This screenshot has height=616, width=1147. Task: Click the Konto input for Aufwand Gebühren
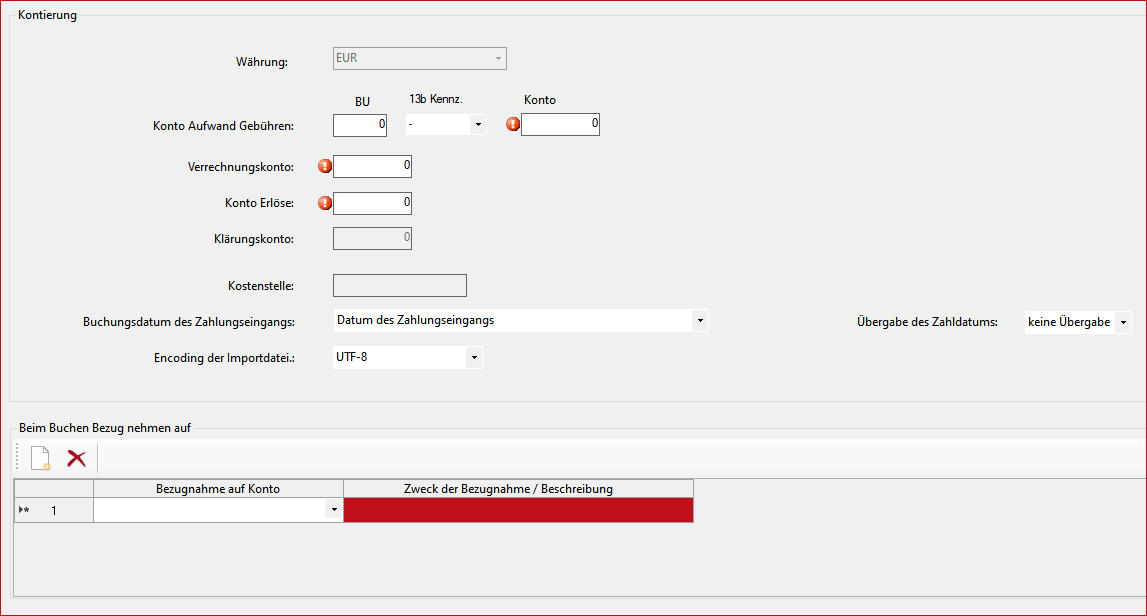pyautogui.click(x=560, y=124)
